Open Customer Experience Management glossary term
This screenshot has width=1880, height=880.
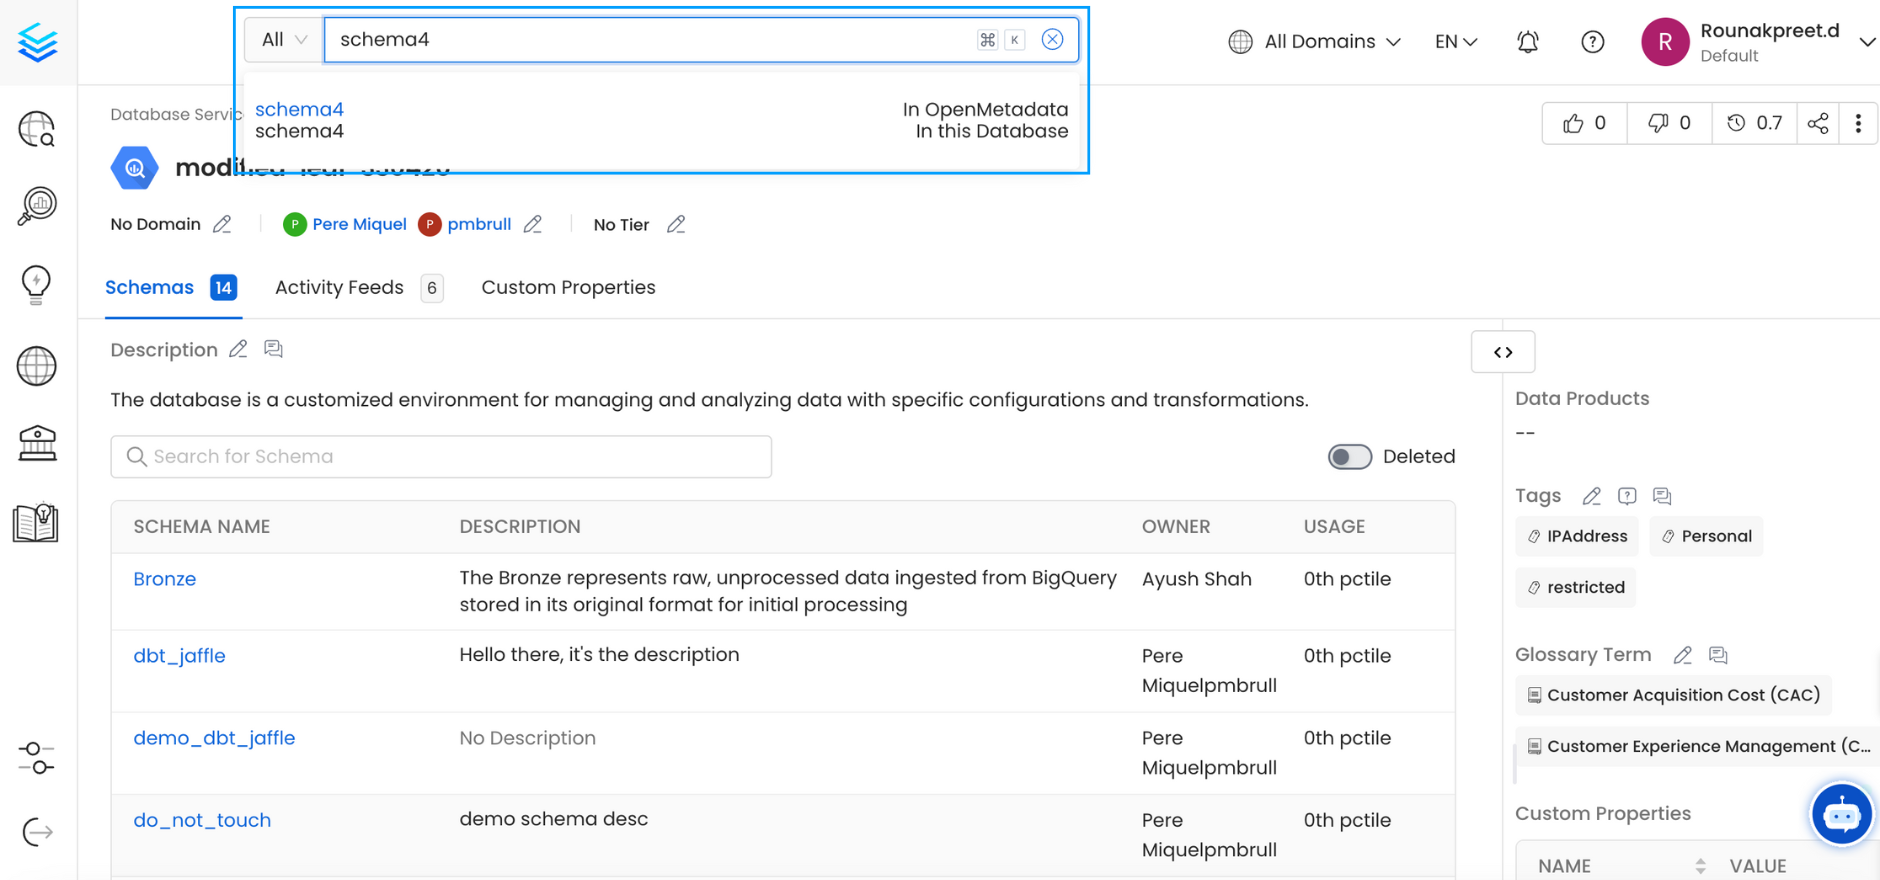[1697, 746]
